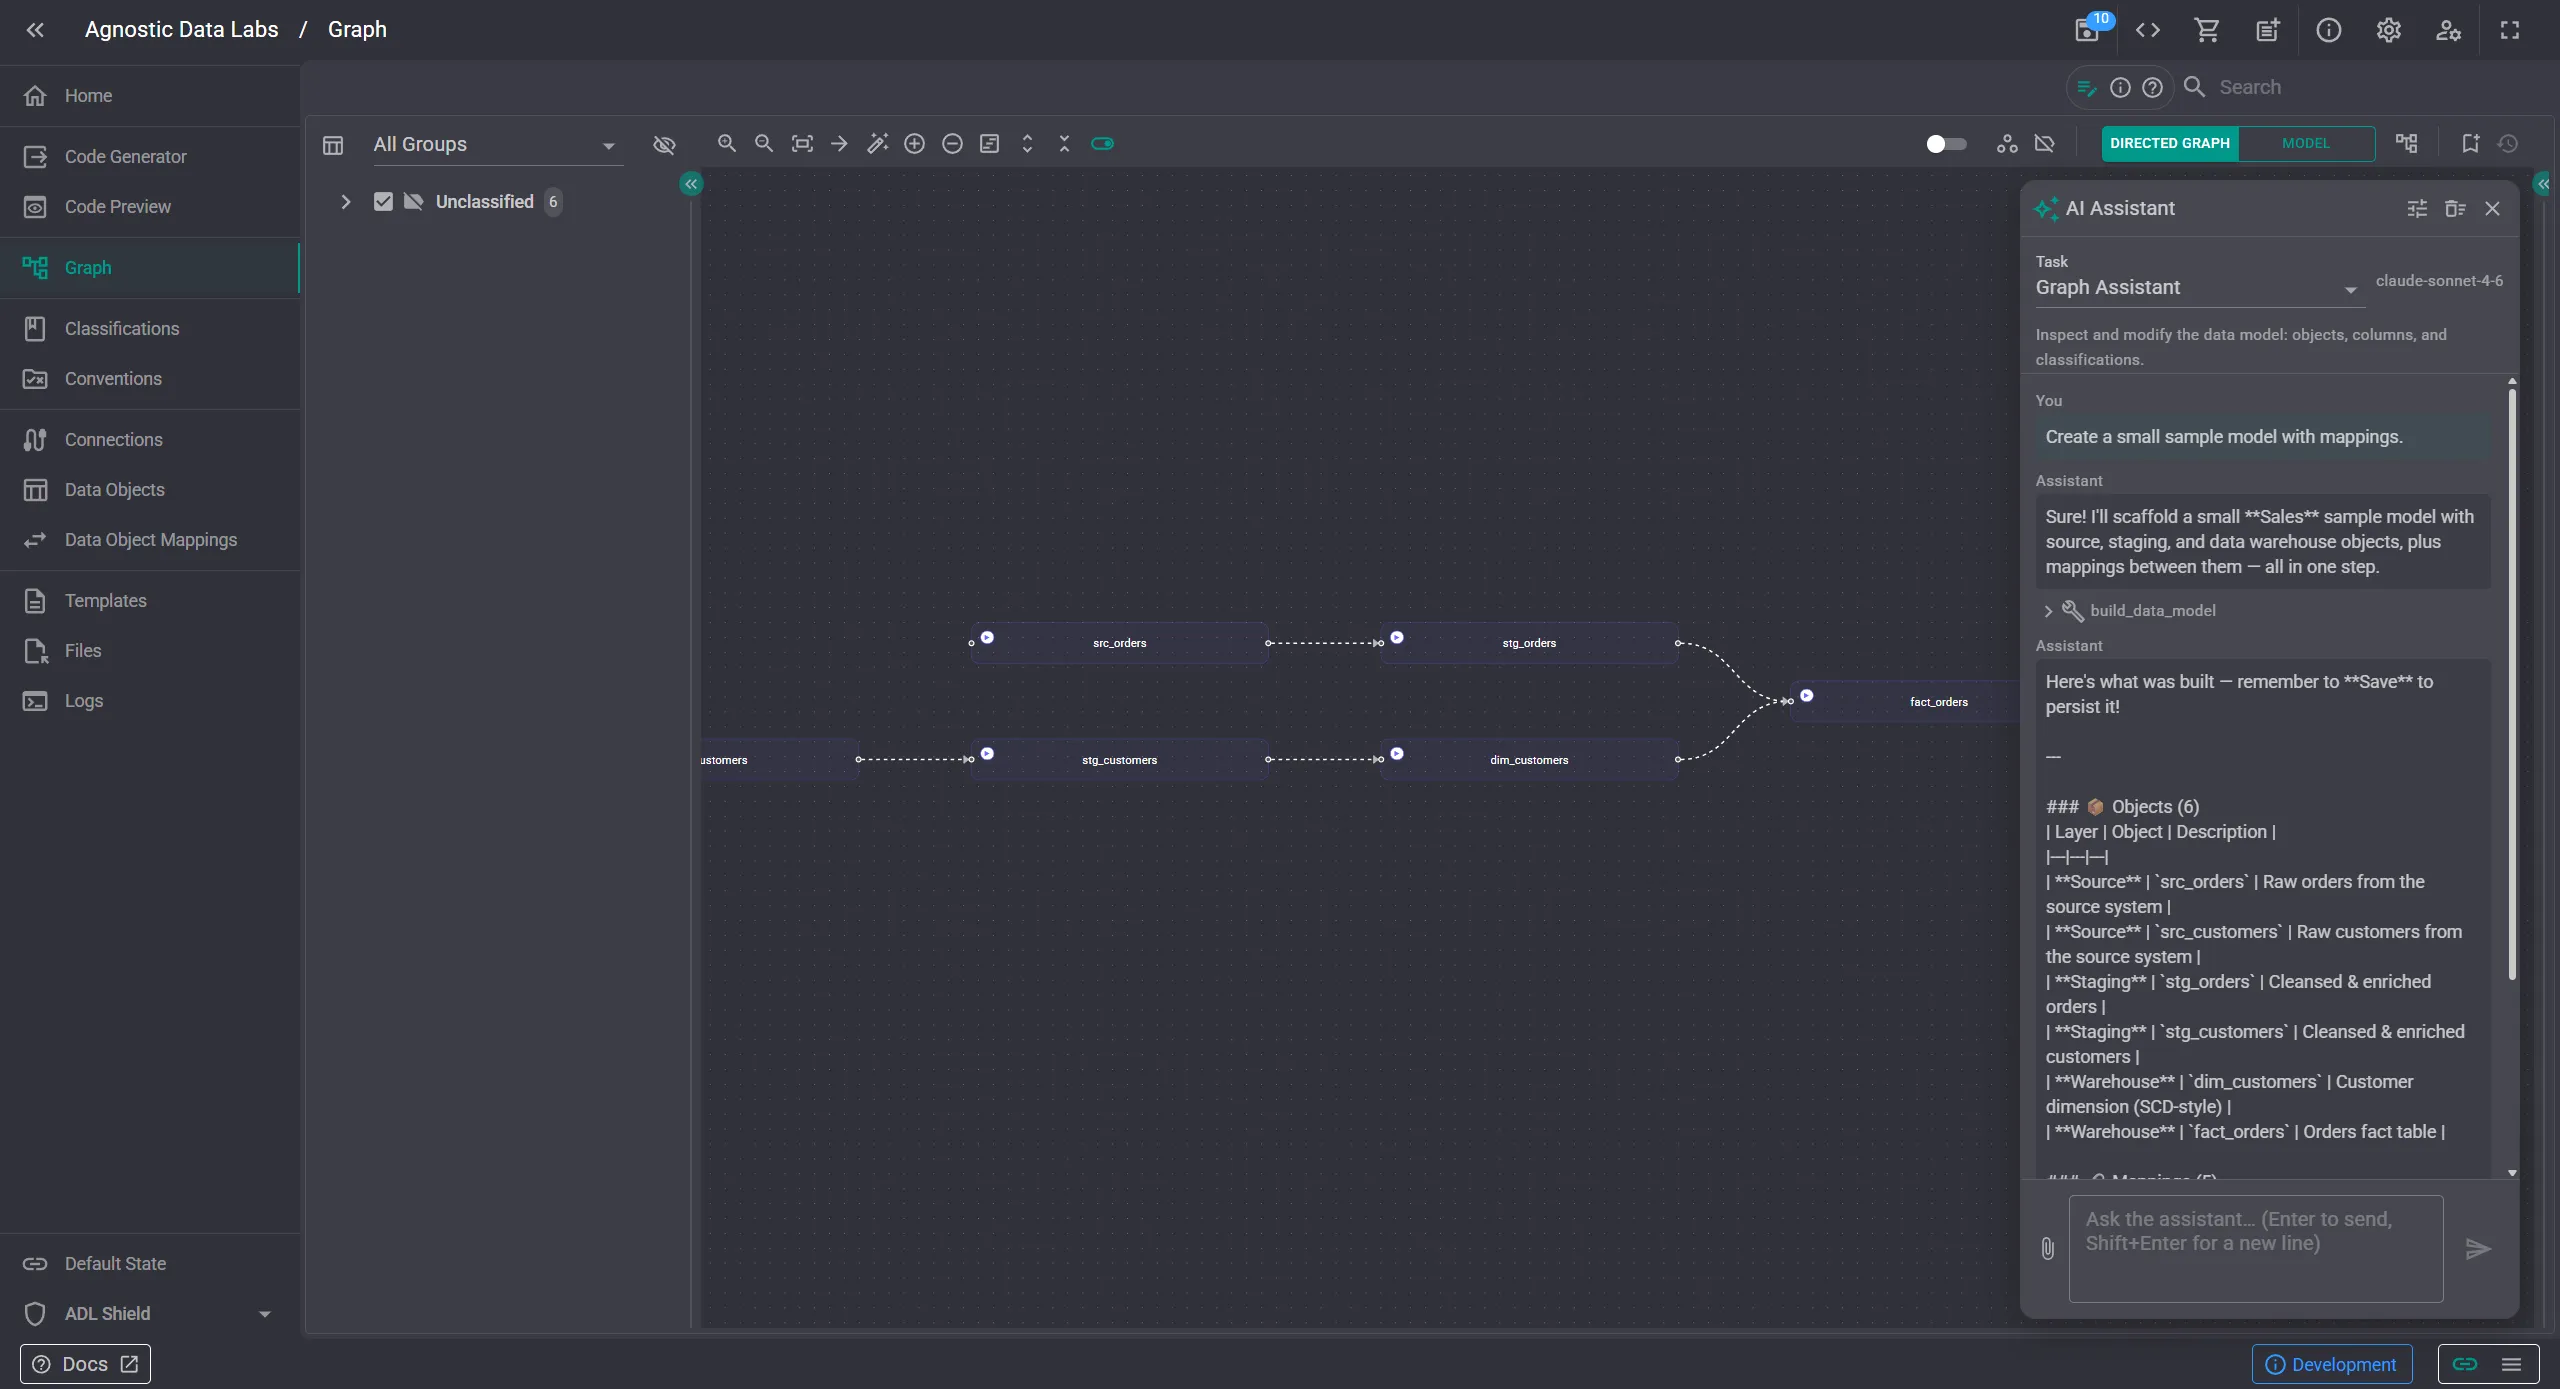Viewport: 2560px width, 1389px height.
Task: Clear the AI Assistant conversation icon
Action: point(2455,209)
